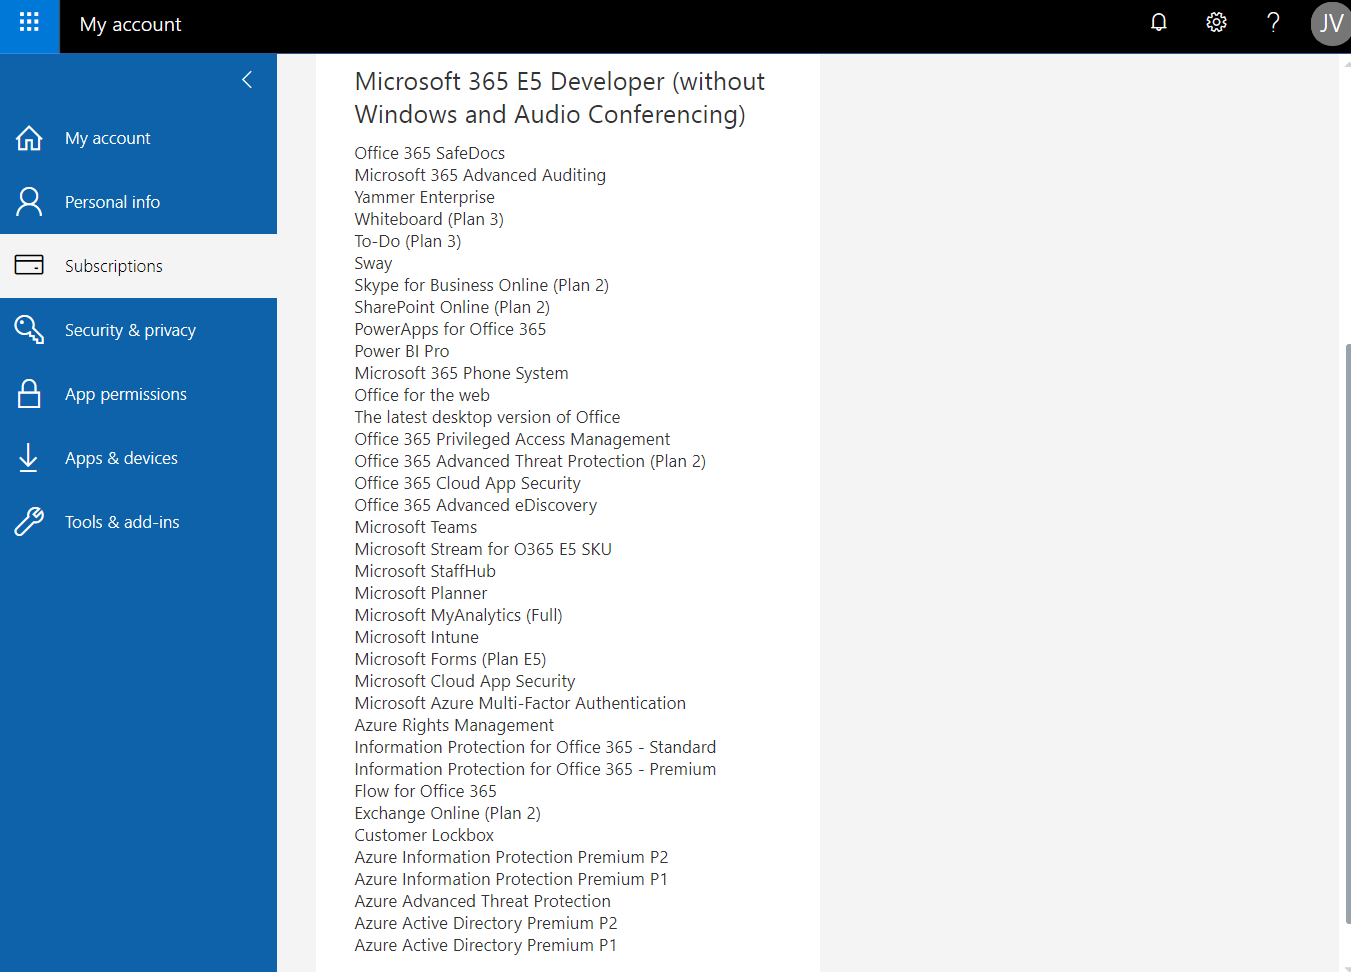The height and width of the screenshot is (972, 1351).
Task: Click Azure Information Protection Premium P2
Action: 511,857
